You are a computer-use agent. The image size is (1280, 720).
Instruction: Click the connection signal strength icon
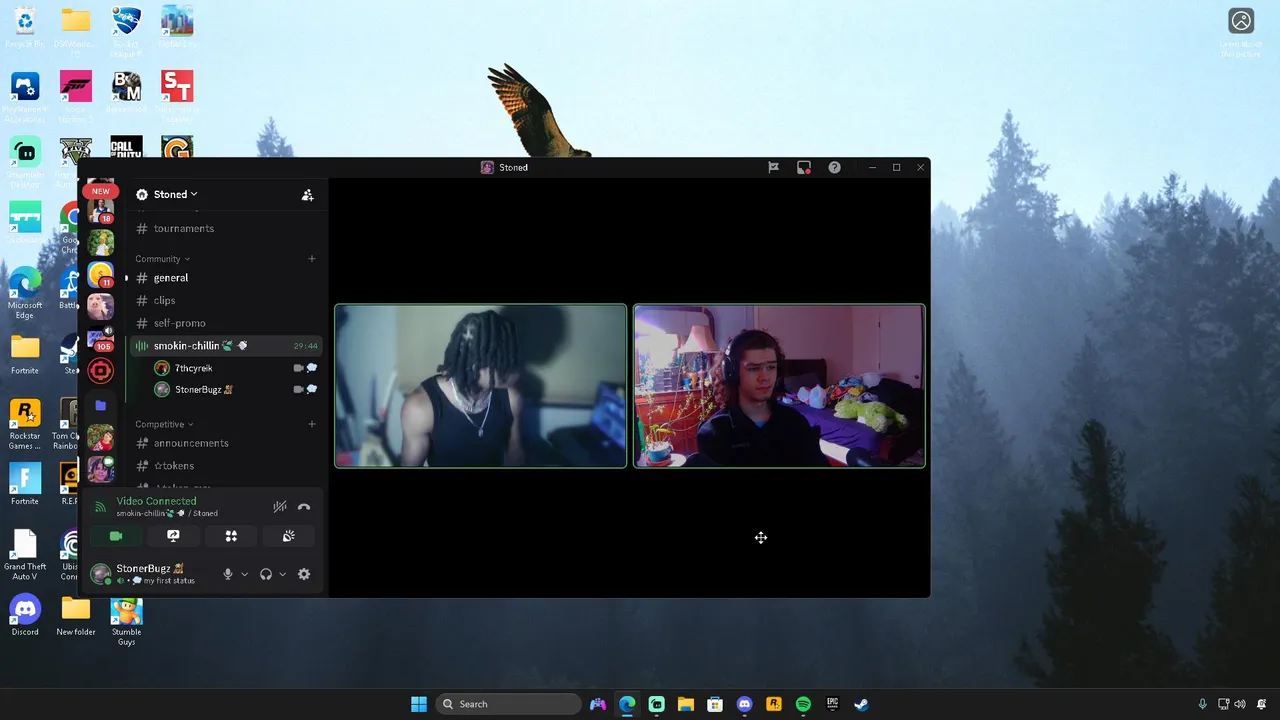coord(100,507)
